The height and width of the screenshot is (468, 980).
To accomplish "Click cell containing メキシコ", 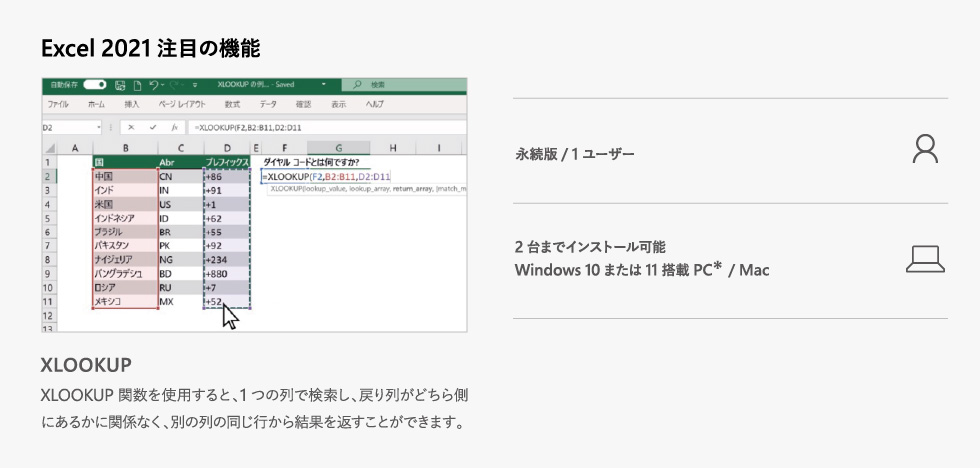I will [125, 302].
